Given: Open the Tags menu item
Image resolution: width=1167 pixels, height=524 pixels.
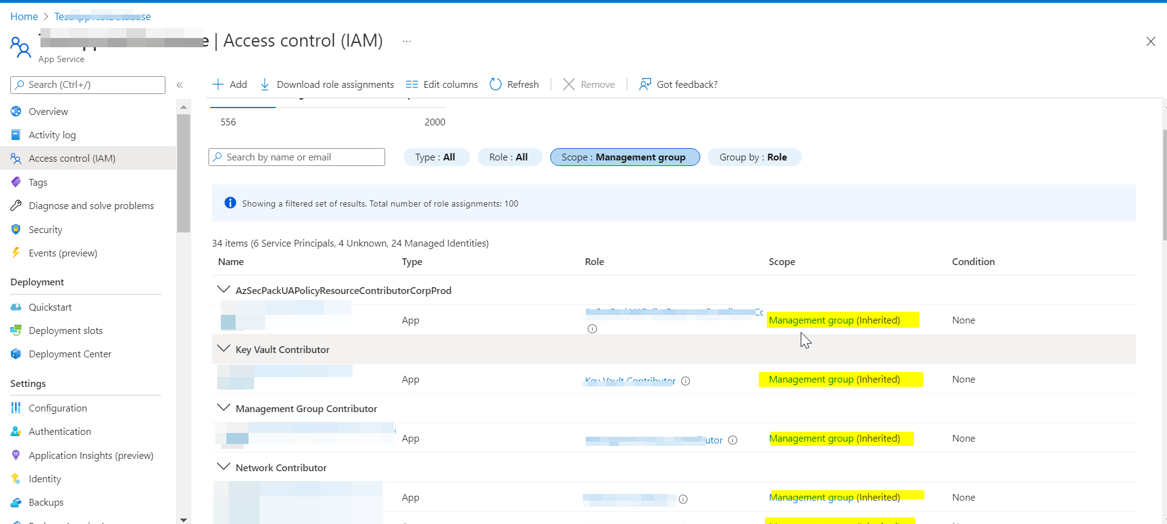Looking at the screenshot, I should (38, 182).
